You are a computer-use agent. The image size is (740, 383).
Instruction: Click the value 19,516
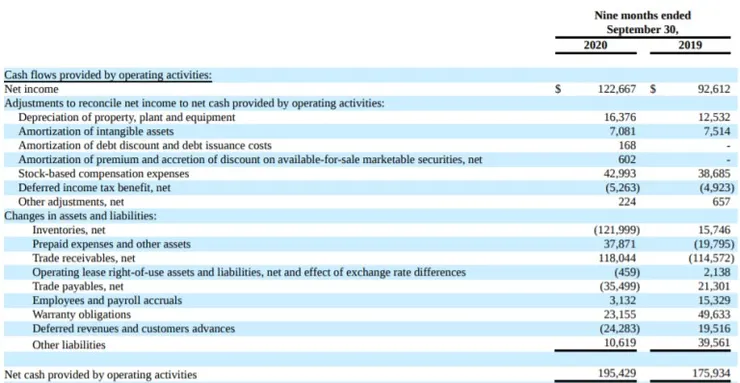pos(715,328)
